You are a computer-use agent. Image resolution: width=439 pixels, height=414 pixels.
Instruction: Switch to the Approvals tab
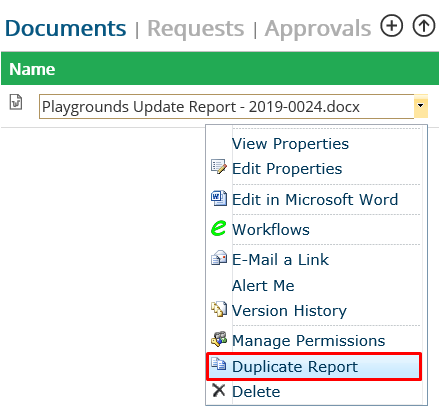318,29
